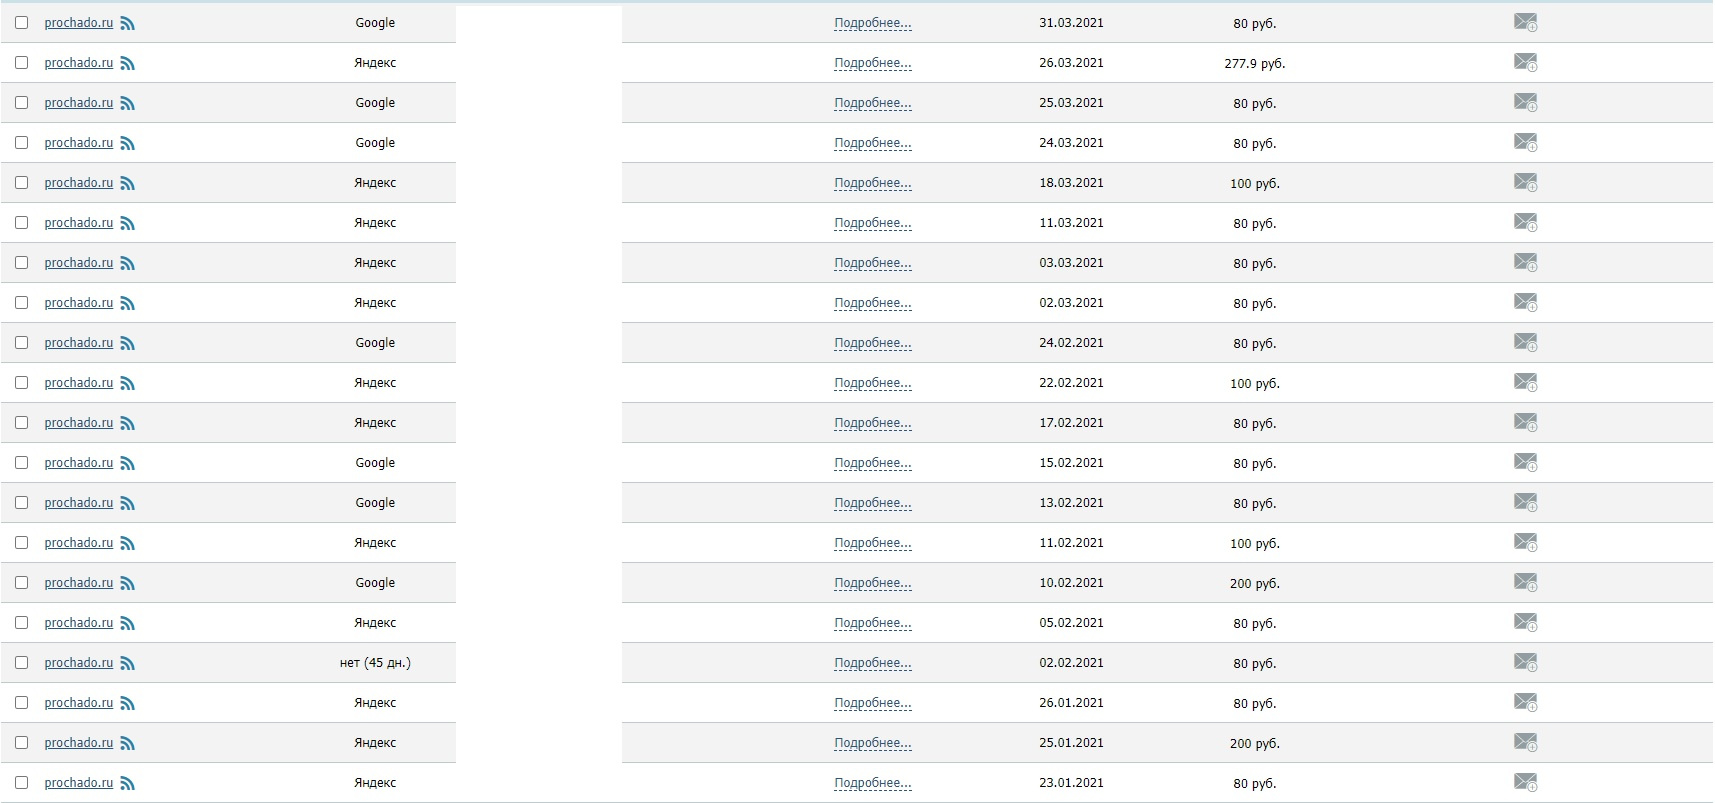This screenshot has height=803, width=1715.
Task: Click the RSS icon in 11.03.2021 row
Action: 127,223
